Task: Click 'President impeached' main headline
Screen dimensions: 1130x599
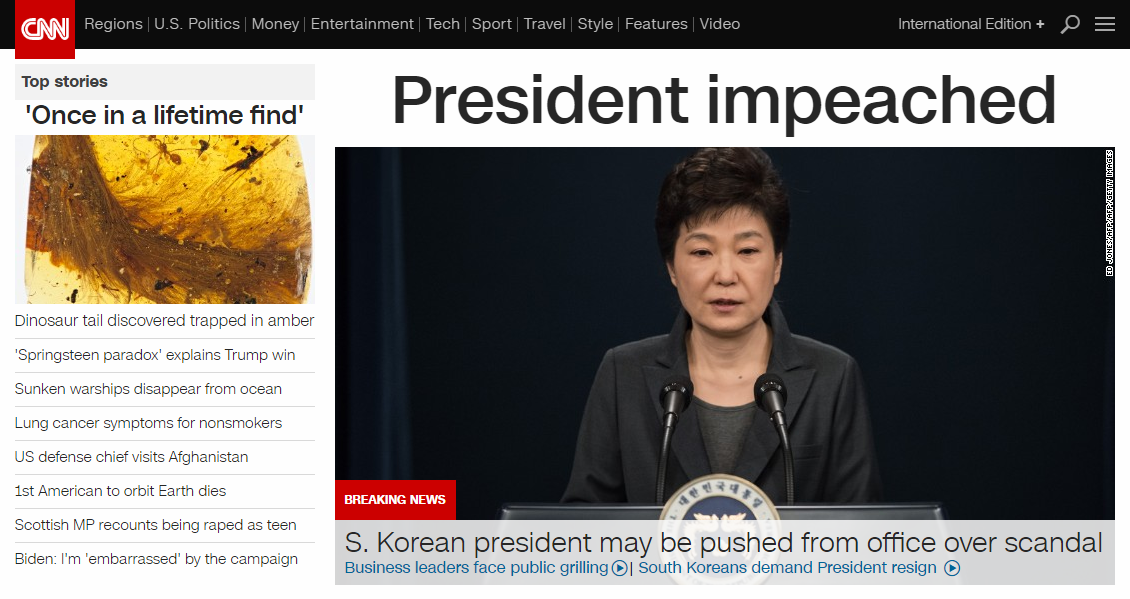Action: (724, 101)
